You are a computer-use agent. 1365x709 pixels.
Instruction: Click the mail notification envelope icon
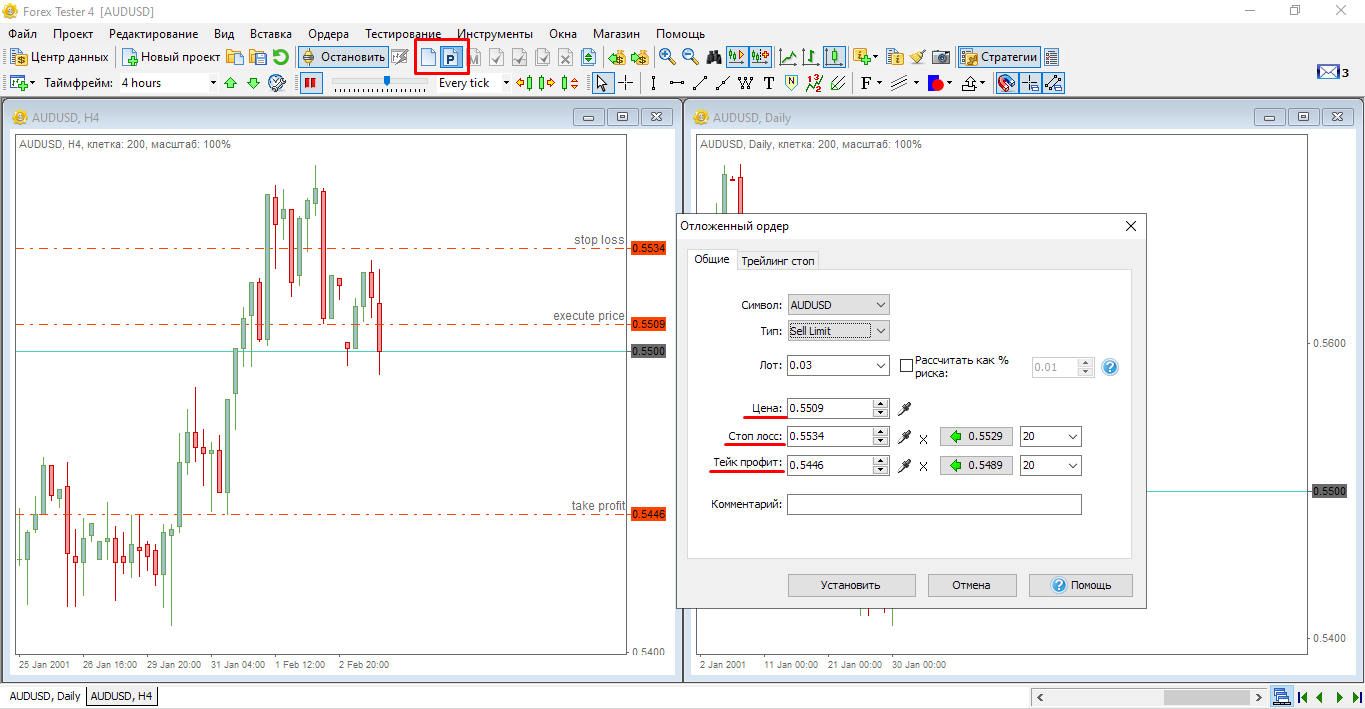tap(1327, 72)
